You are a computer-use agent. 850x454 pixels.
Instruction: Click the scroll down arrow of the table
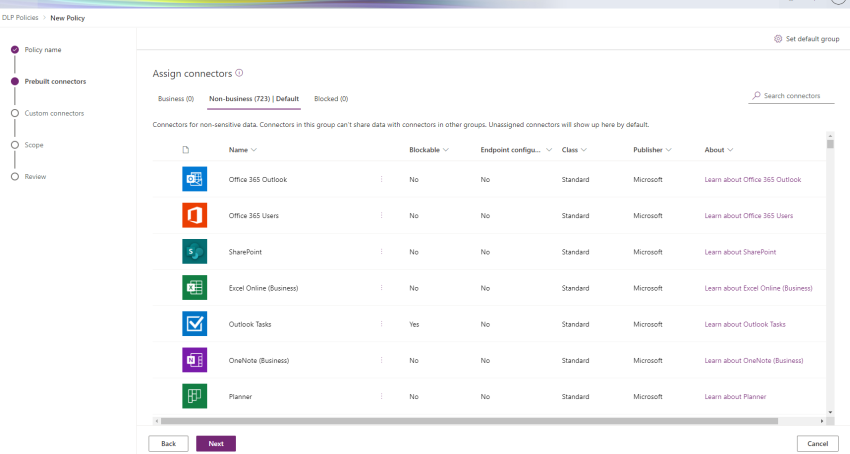pyautogui.click(x=830, y=412)
